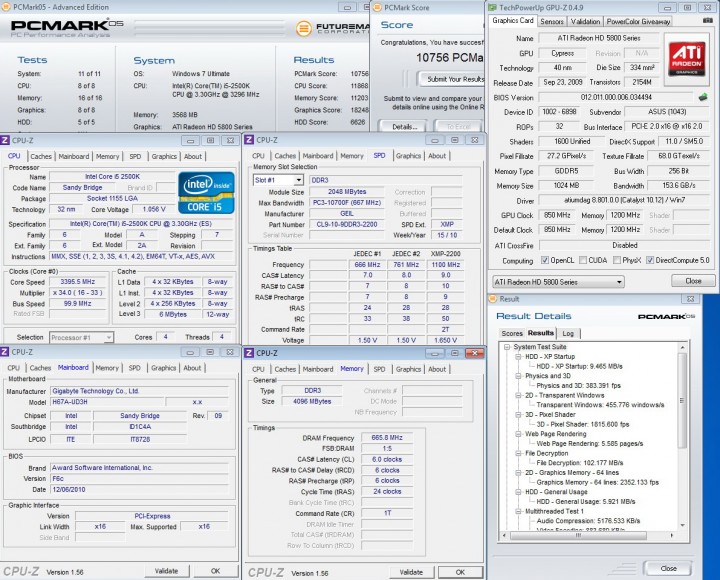Toggle the PhysX checkbox in GPU-Z
720x580 pixels.
pos(617,260)
